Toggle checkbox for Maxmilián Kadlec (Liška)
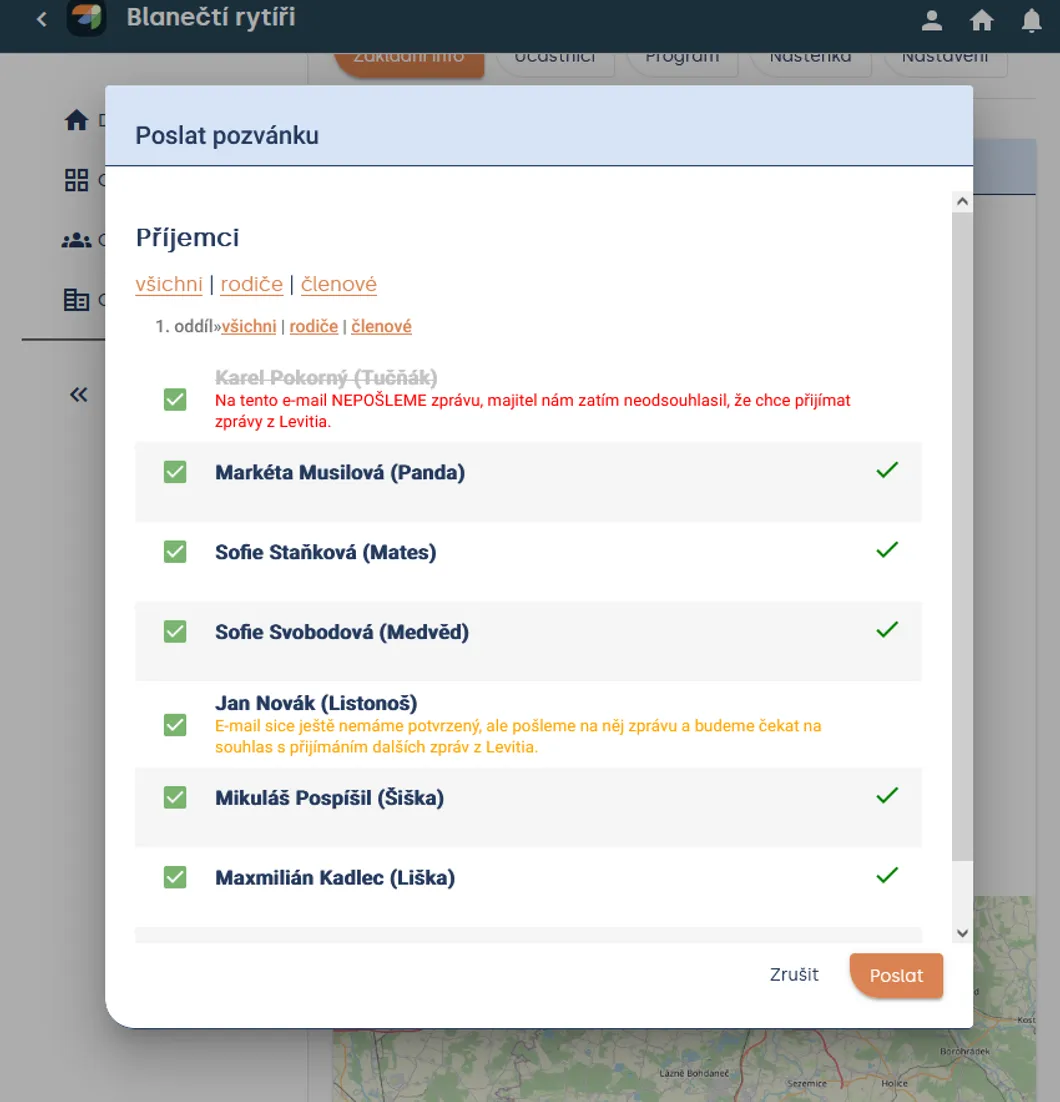The height and width of the screenshot is (1102, 1060). click(x=175, y=877)
